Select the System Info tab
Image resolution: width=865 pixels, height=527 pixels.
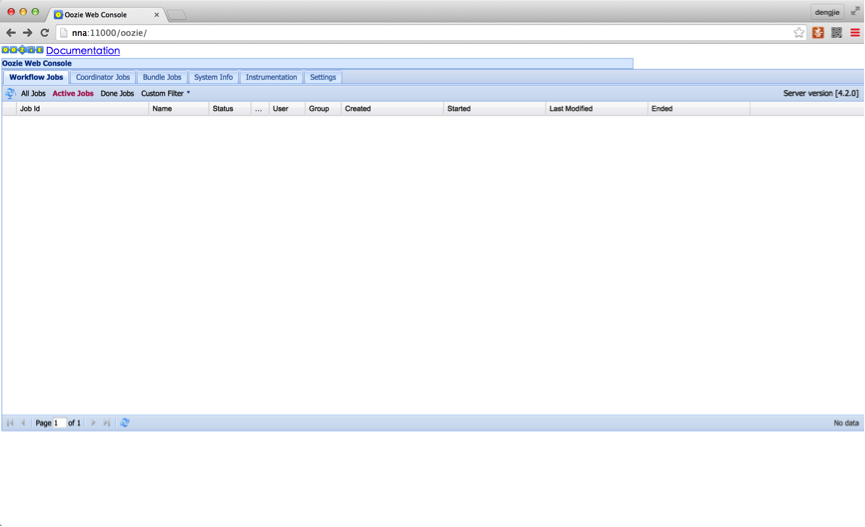pyautogui.click(x=213, y=77)
